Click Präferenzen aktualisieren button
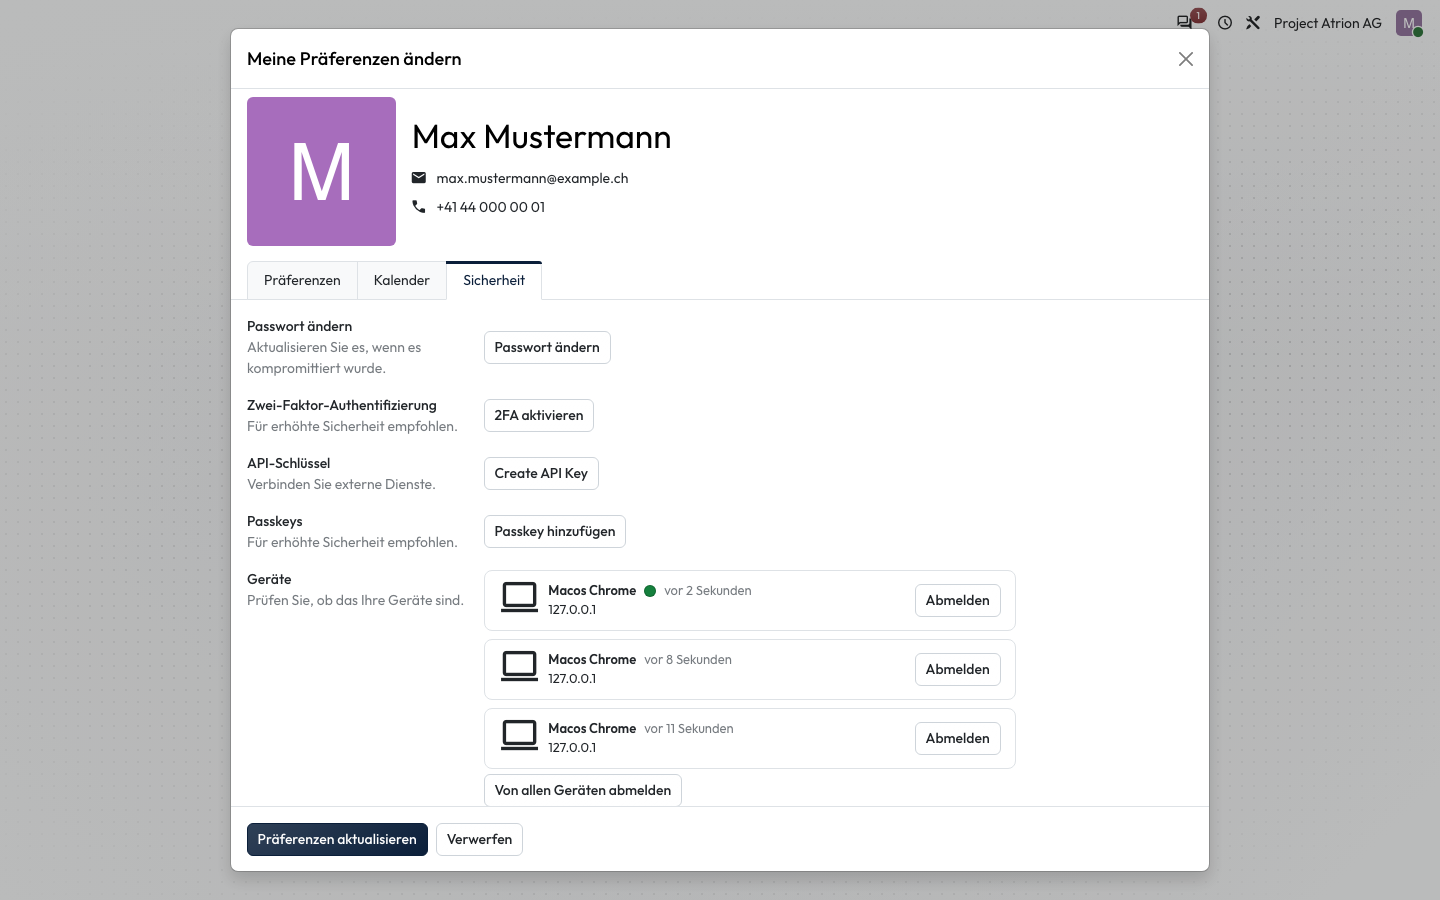The image size is (1440, 900). [x=337, y=839]
